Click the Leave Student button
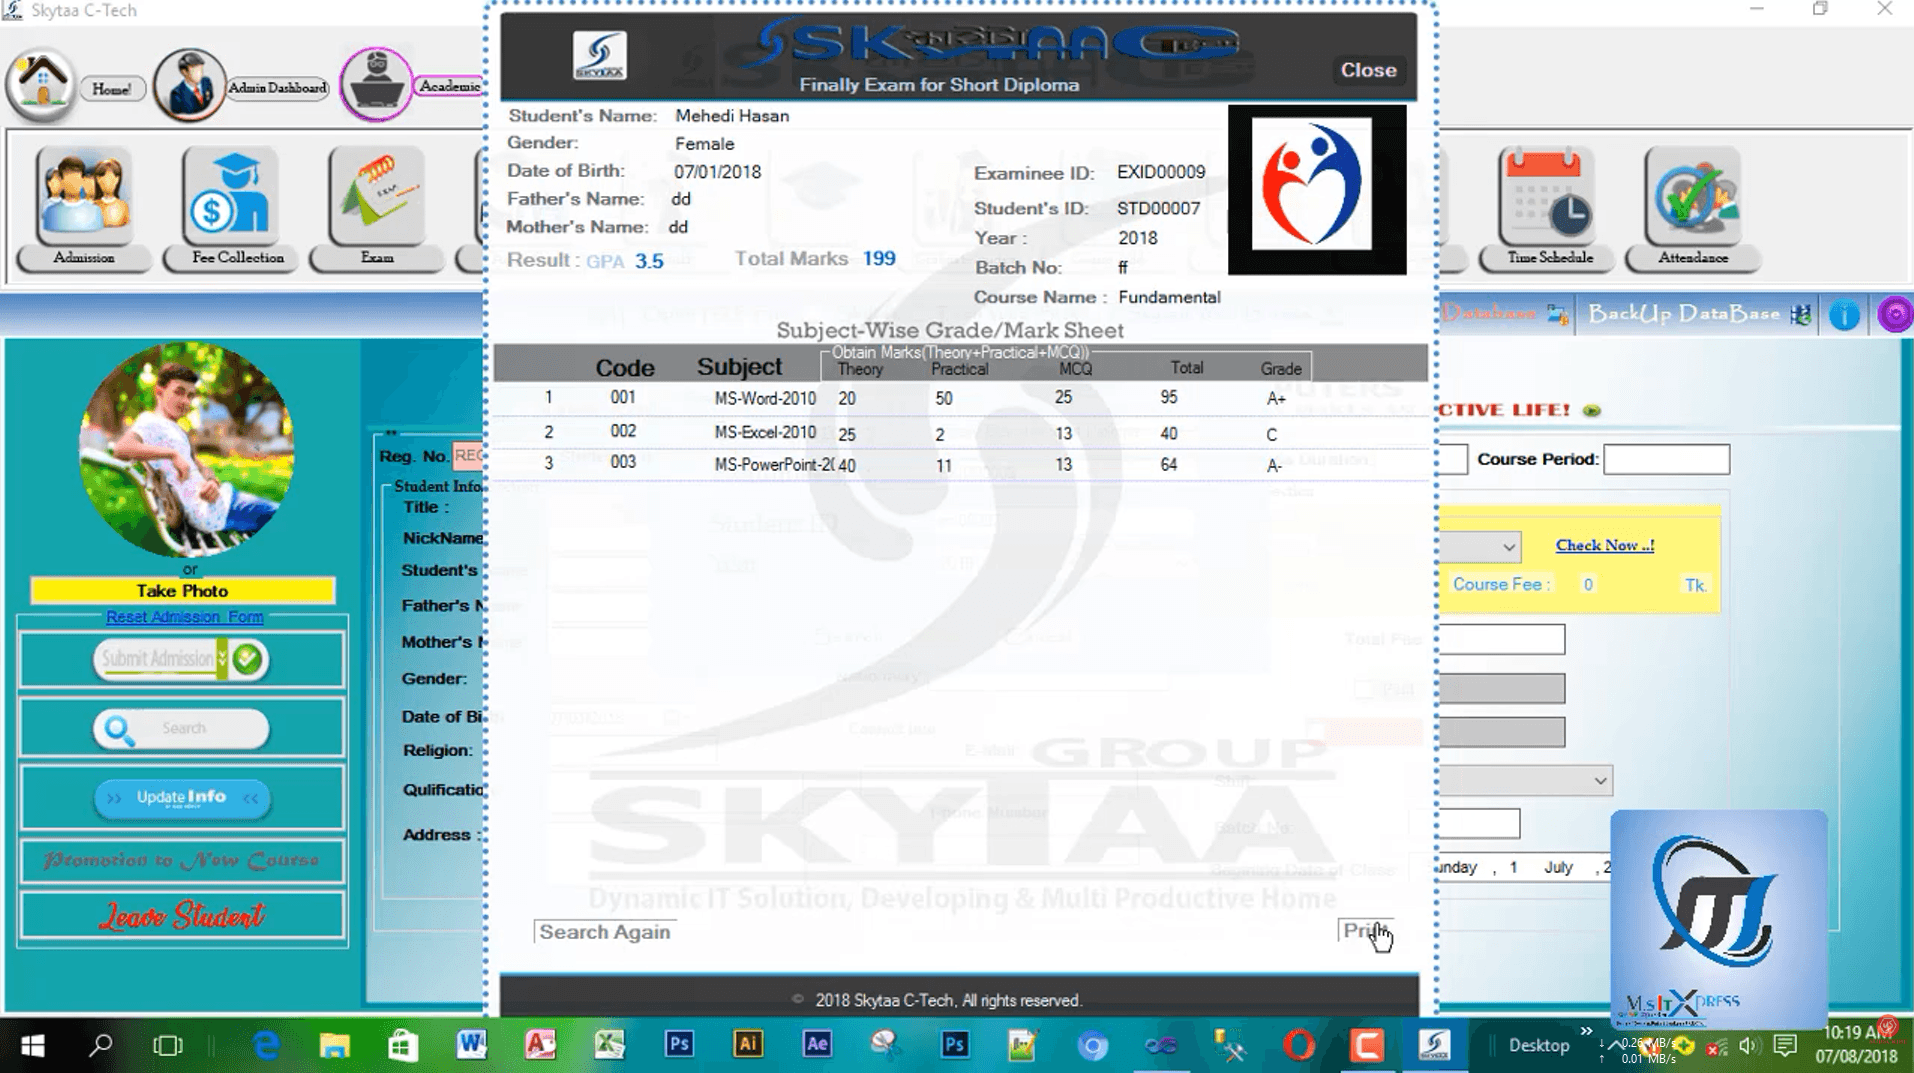 [x=182, y=916]
